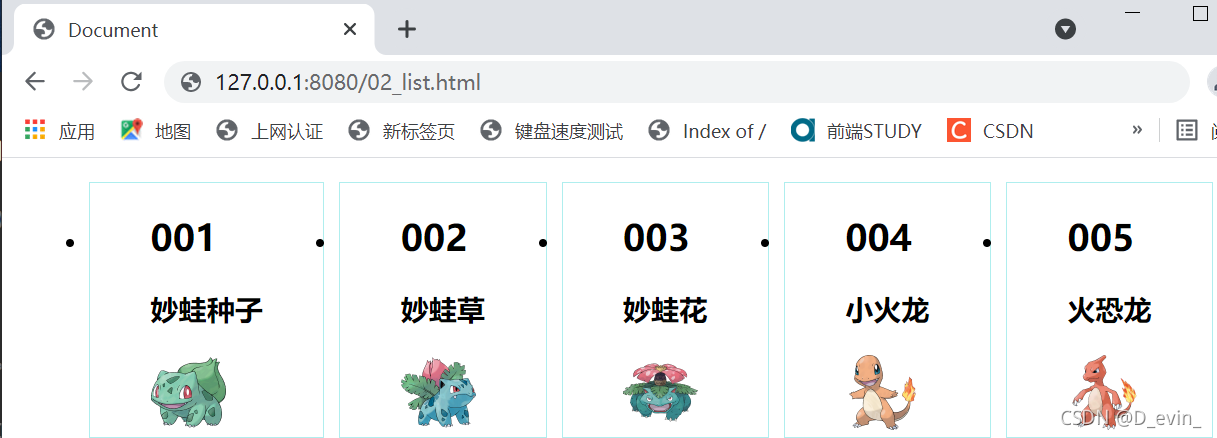The image size is (1217, 438).
Task: Open the reading list icon
Action: pyautogui.click(x=1186, y=130)
